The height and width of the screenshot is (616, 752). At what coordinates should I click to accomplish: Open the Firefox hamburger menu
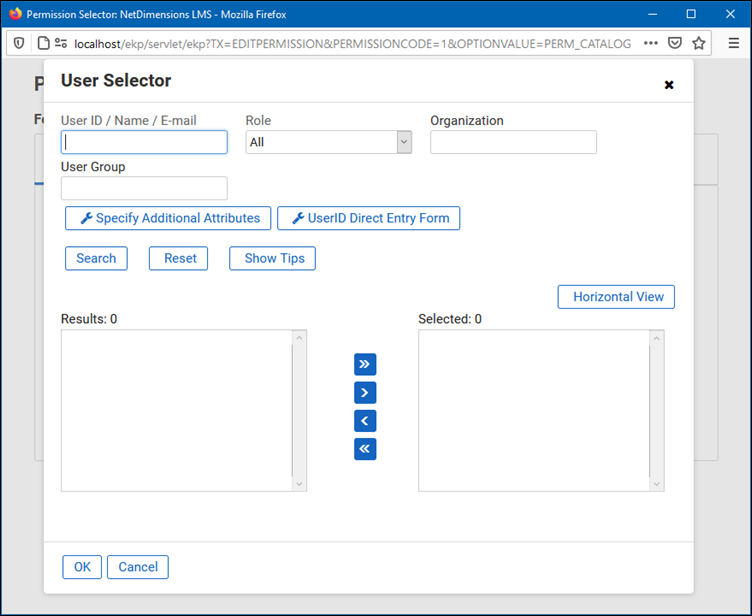click(x=729, y=43)
